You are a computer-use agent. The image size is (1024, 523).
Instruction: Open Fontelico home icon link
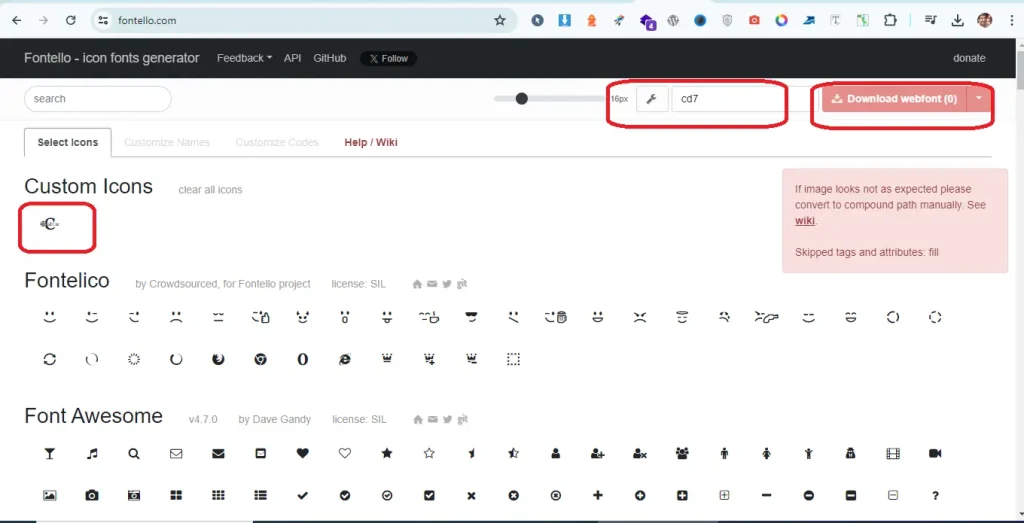click(x=417, y=284)
